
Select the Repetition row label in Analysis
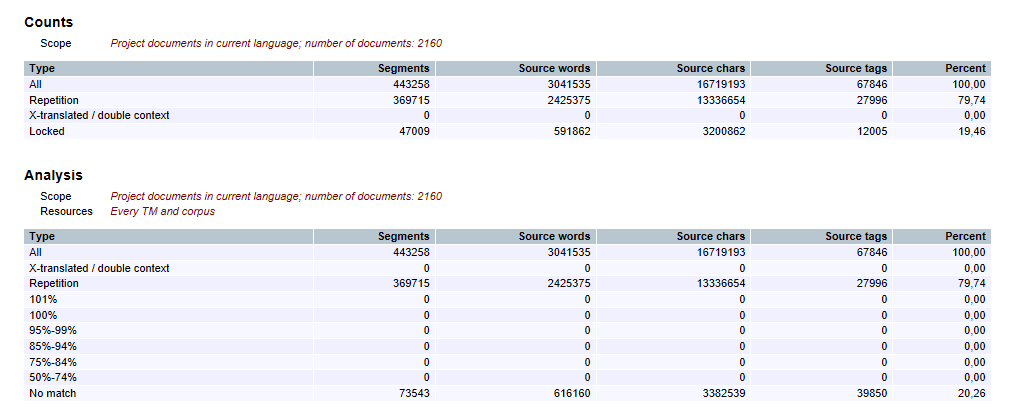tap(54, 284)
